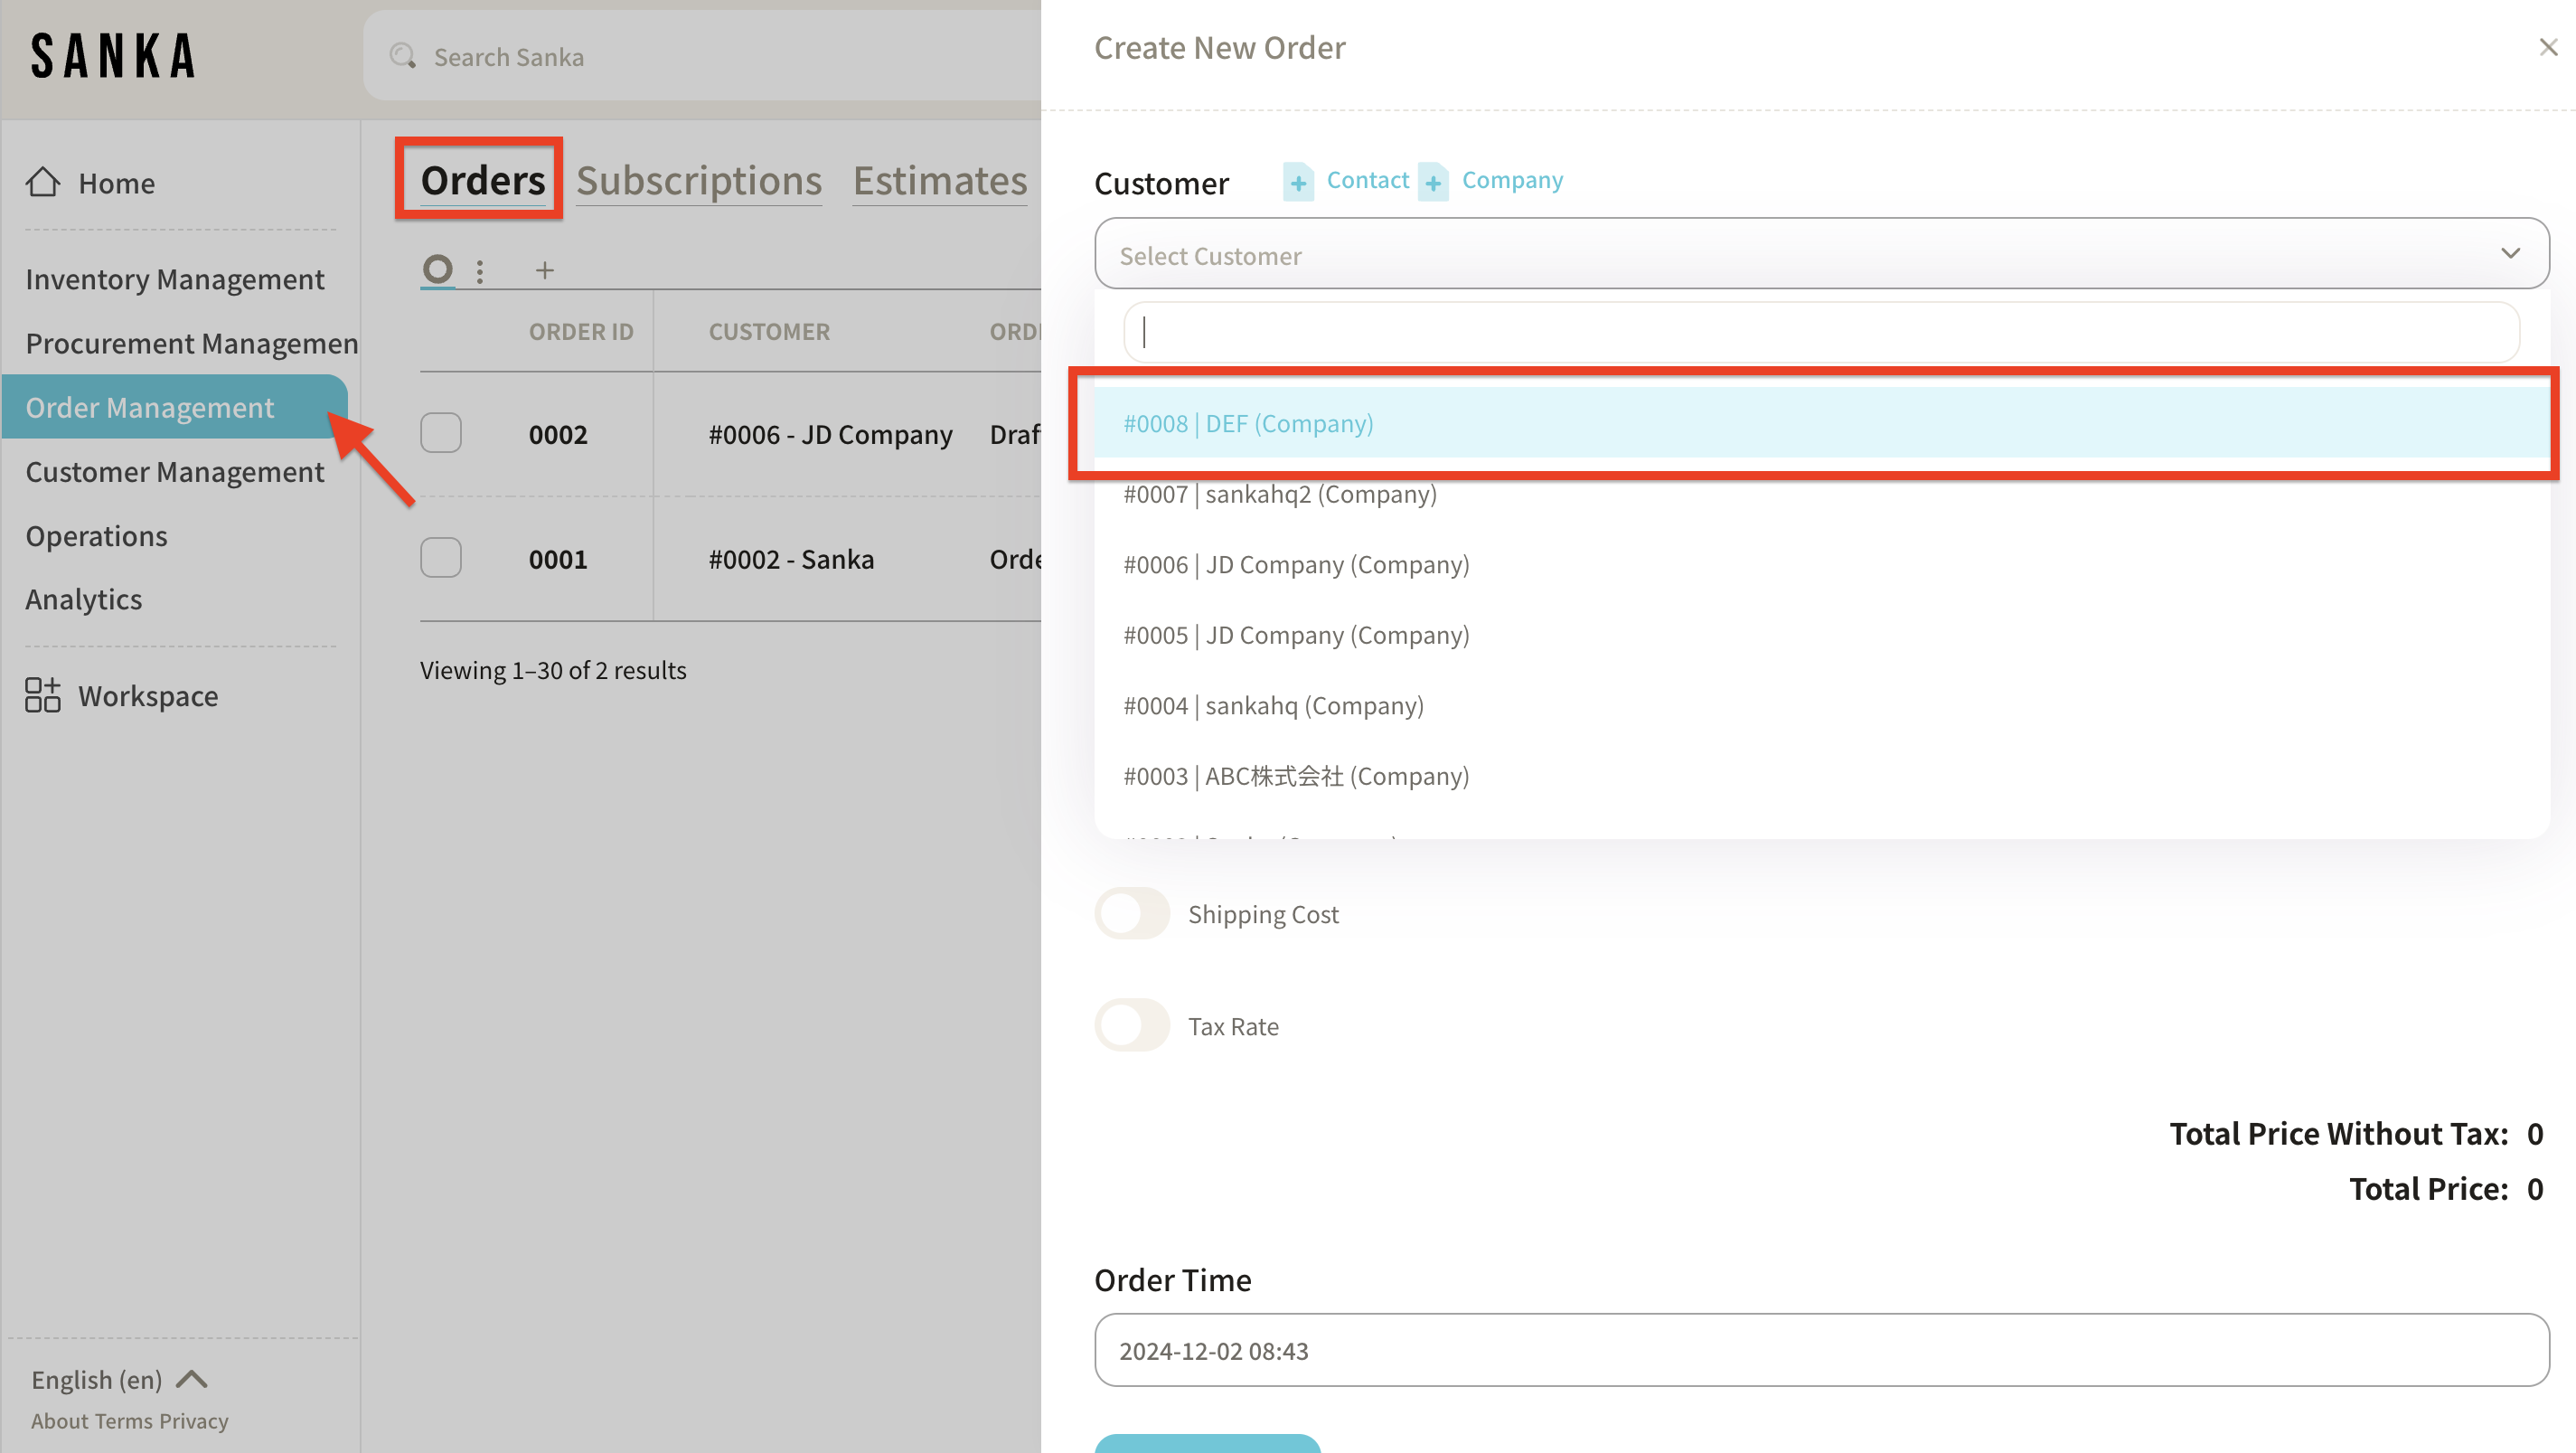Click the Order Time input field
This screenshot has height=1453, width=2576.
tap(1820, 1350)
